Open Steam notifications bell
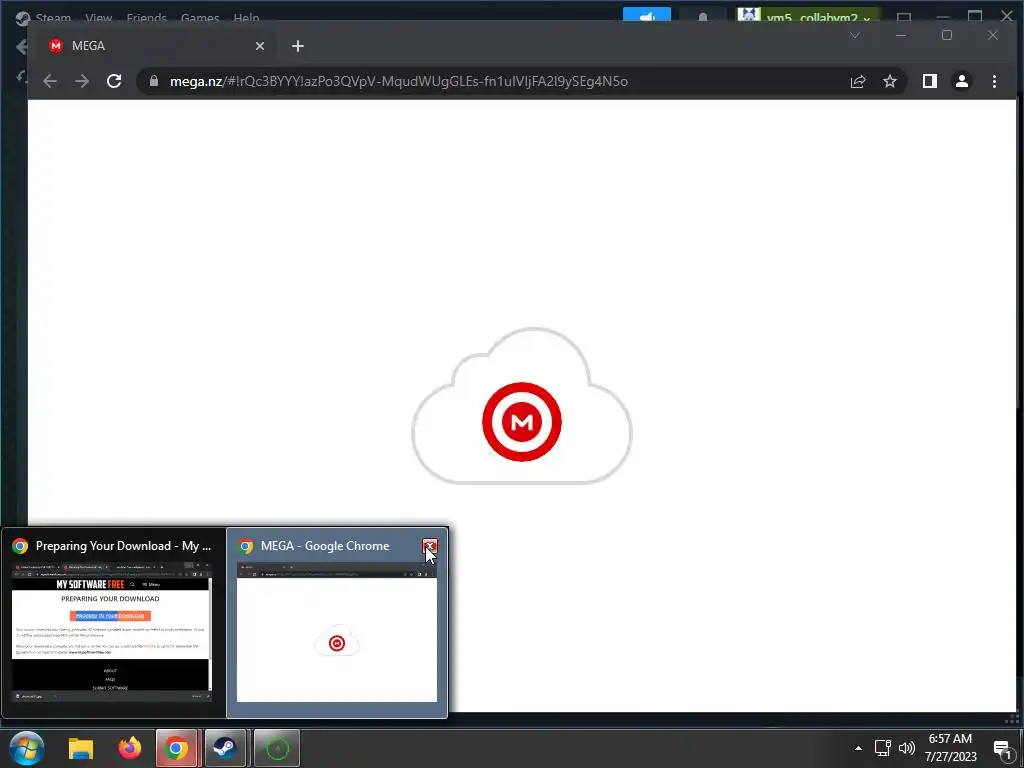The height and width of the screenshot is (768, 1024). click(x=703, y=16)
